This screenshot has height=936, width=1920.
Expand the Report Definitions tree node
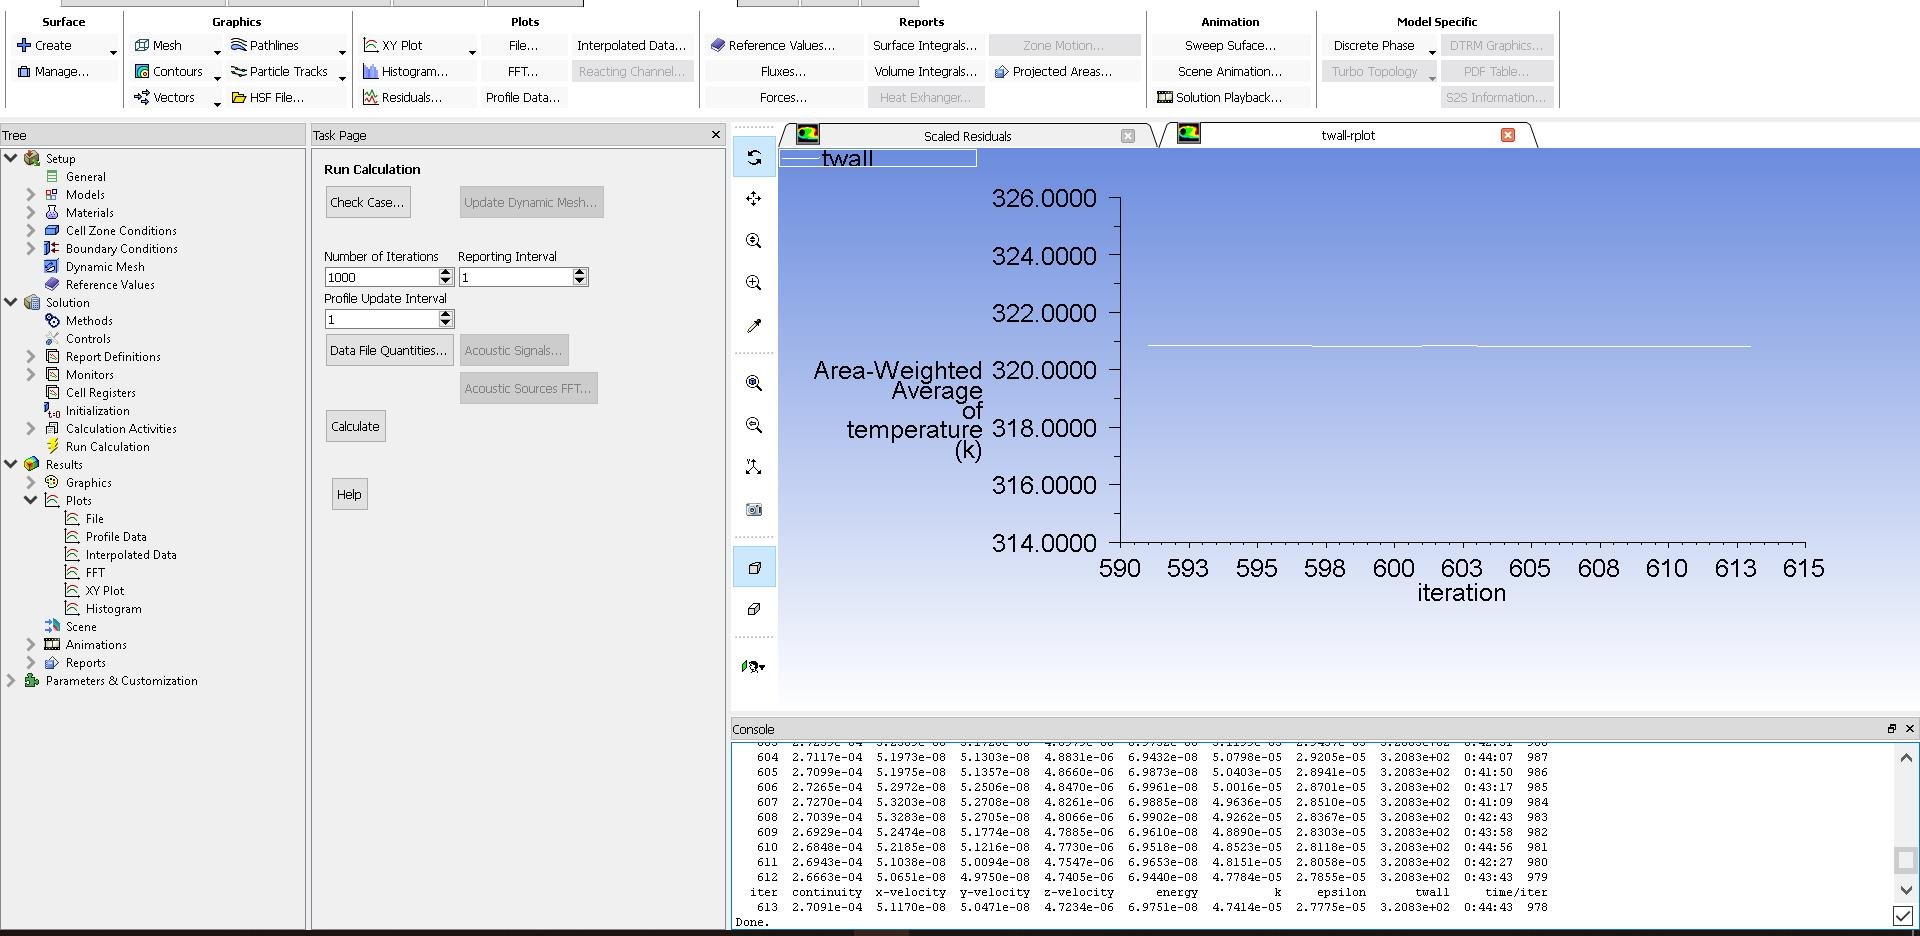(x=31, y=356)
